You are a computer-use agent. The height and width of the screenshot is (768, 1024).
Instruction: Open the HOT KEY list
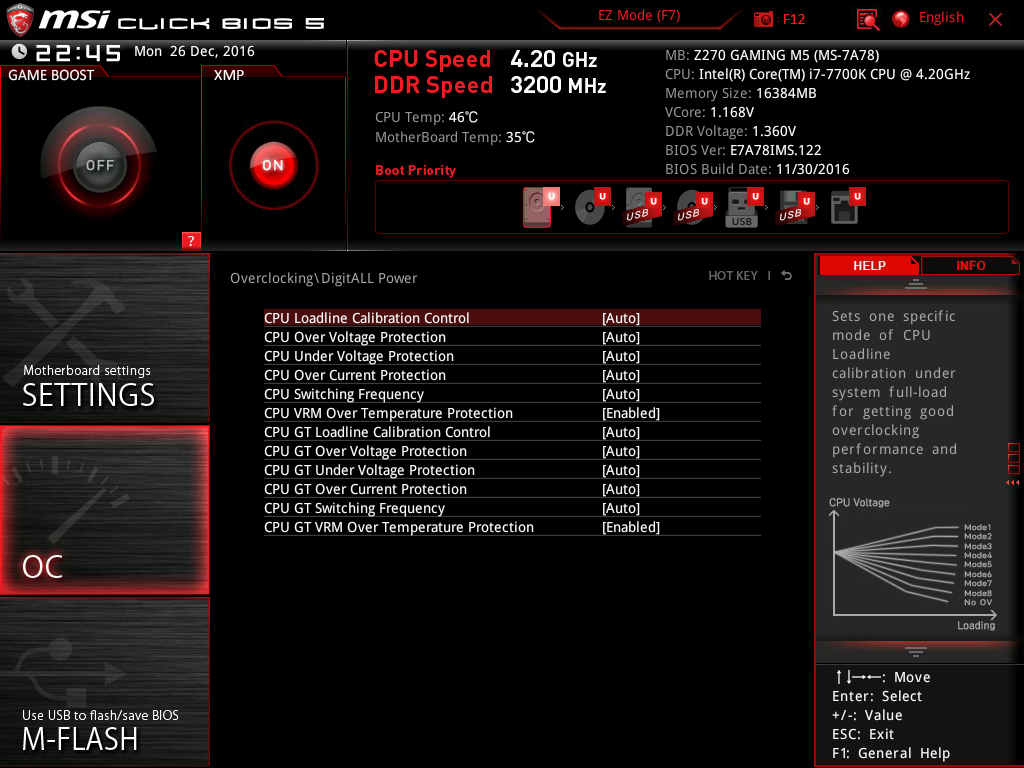pos(733,276)
